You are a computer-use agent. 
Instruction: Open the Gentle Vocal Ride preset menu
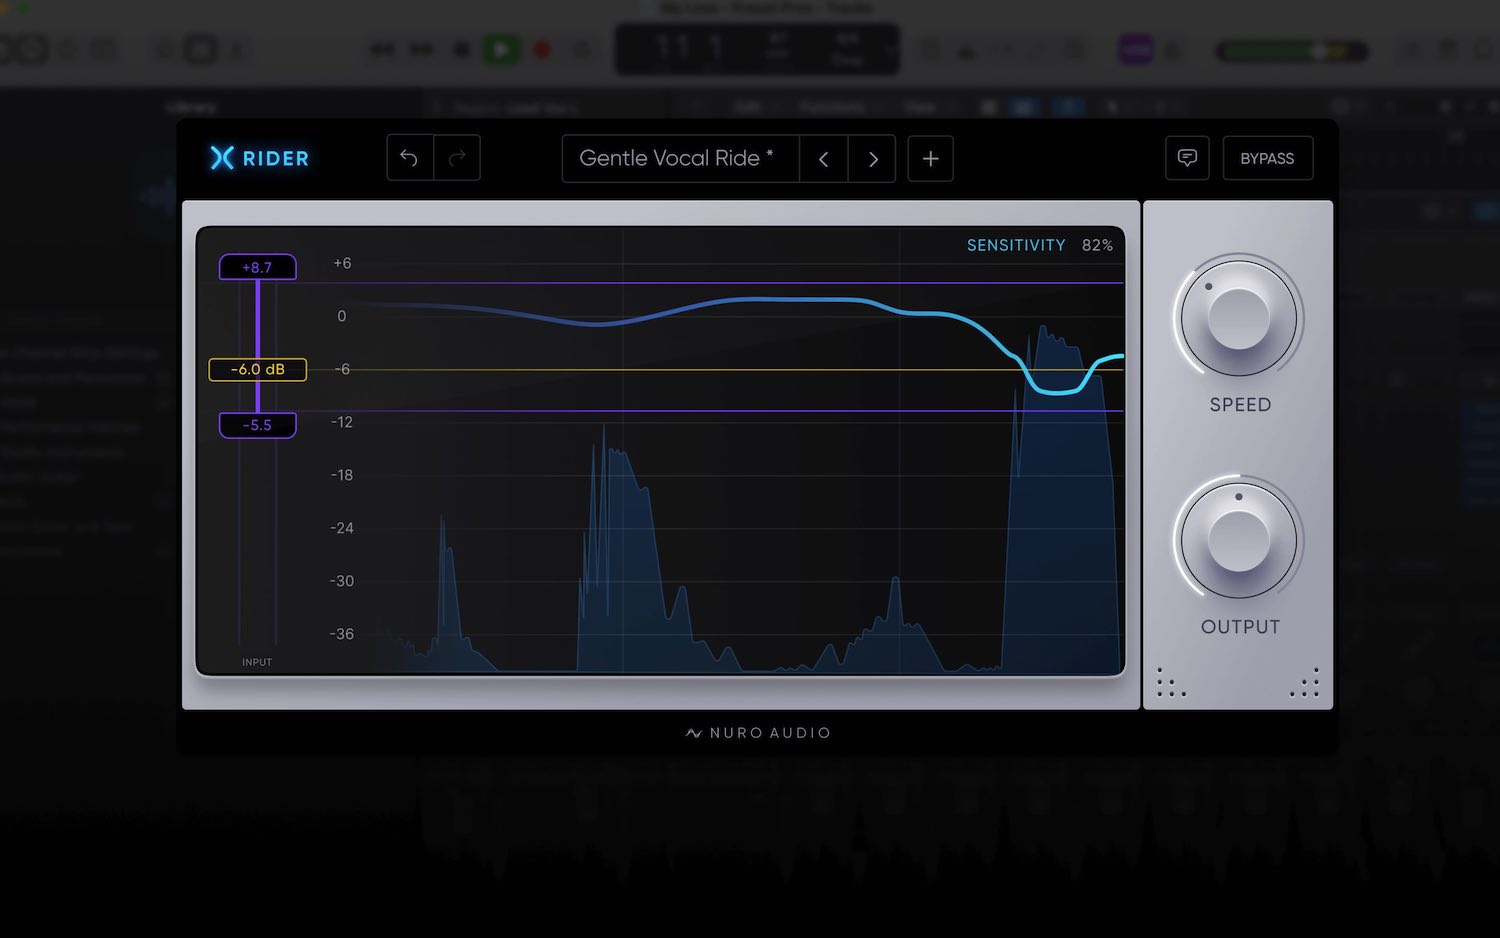click(x=680, y=158)
